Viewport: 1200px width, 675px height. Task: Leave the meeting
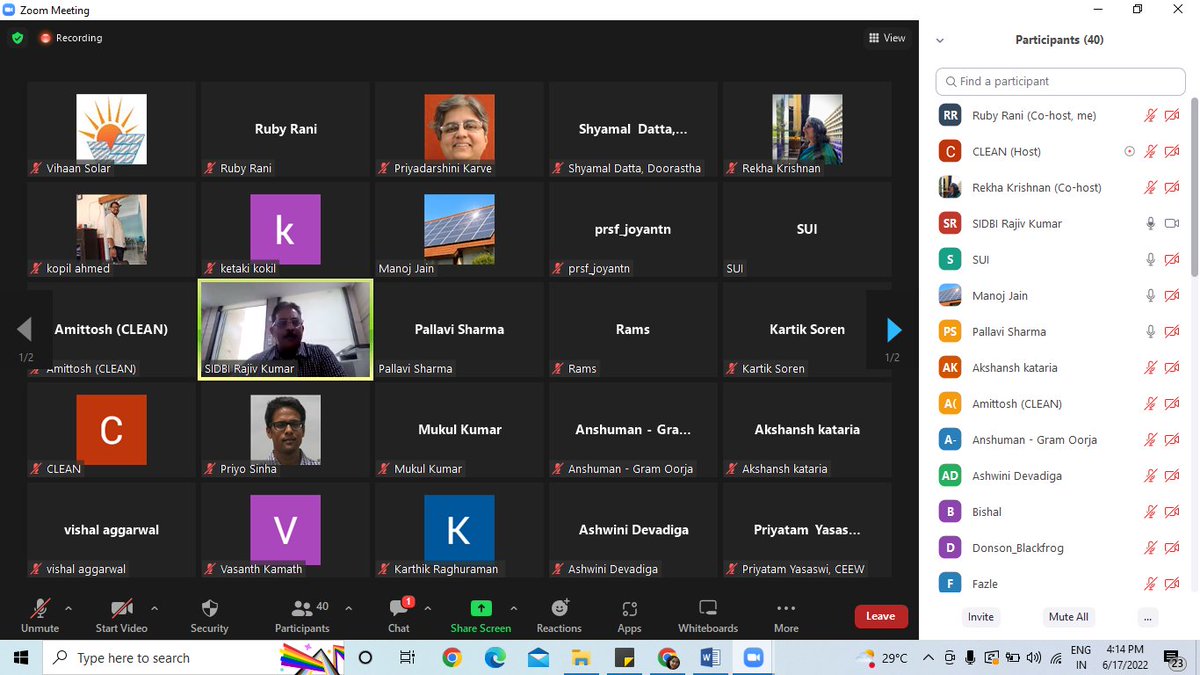pyautogui.click(x=881, y=616)
